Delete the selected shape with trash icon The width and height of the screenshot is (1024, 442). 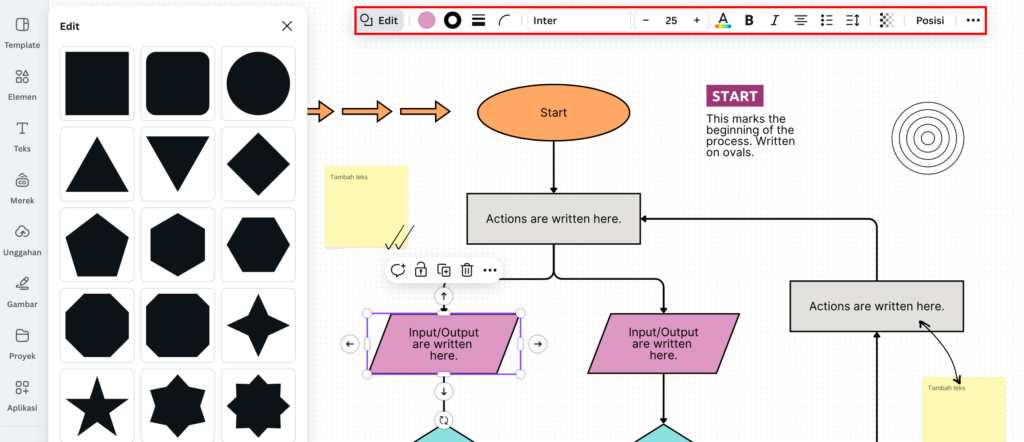[x=466, y=270]
